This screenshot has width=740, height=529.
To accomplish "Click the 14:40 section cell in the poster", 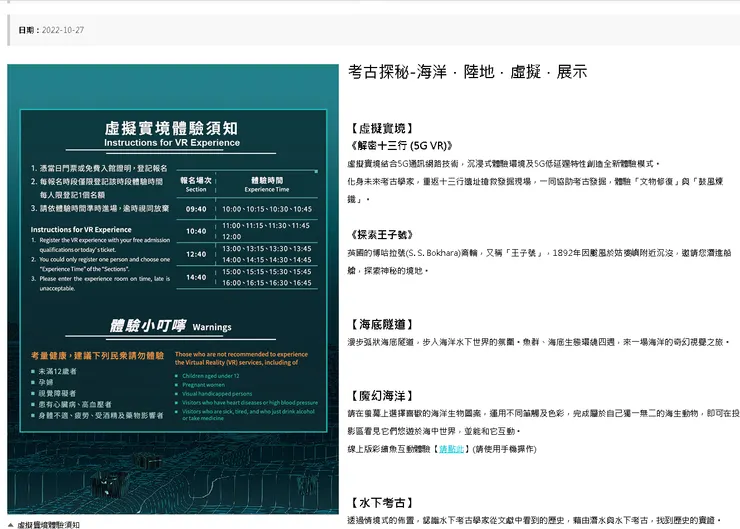I will coord(196,277).
